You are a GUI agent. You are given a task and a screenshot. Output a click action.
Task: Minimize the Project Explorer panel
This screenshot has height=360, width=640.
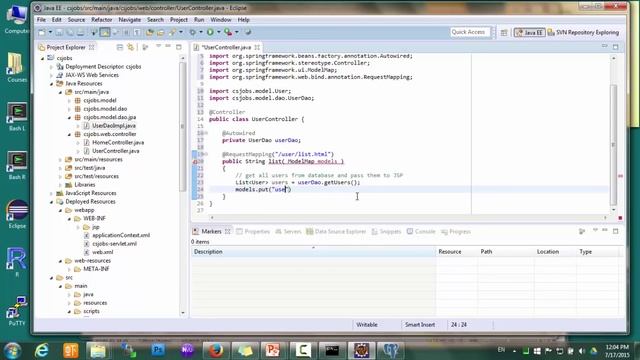[168, 46]
